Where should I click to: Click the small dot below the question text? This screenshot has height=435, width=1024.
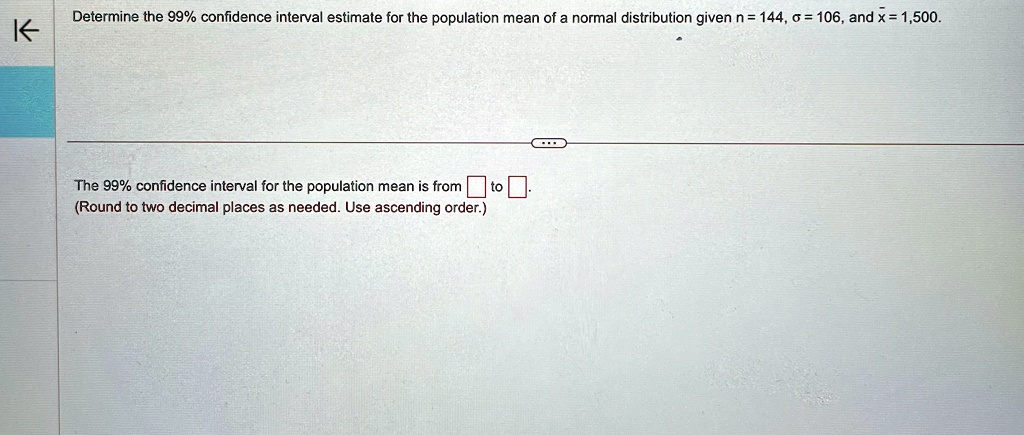[679, 40]
